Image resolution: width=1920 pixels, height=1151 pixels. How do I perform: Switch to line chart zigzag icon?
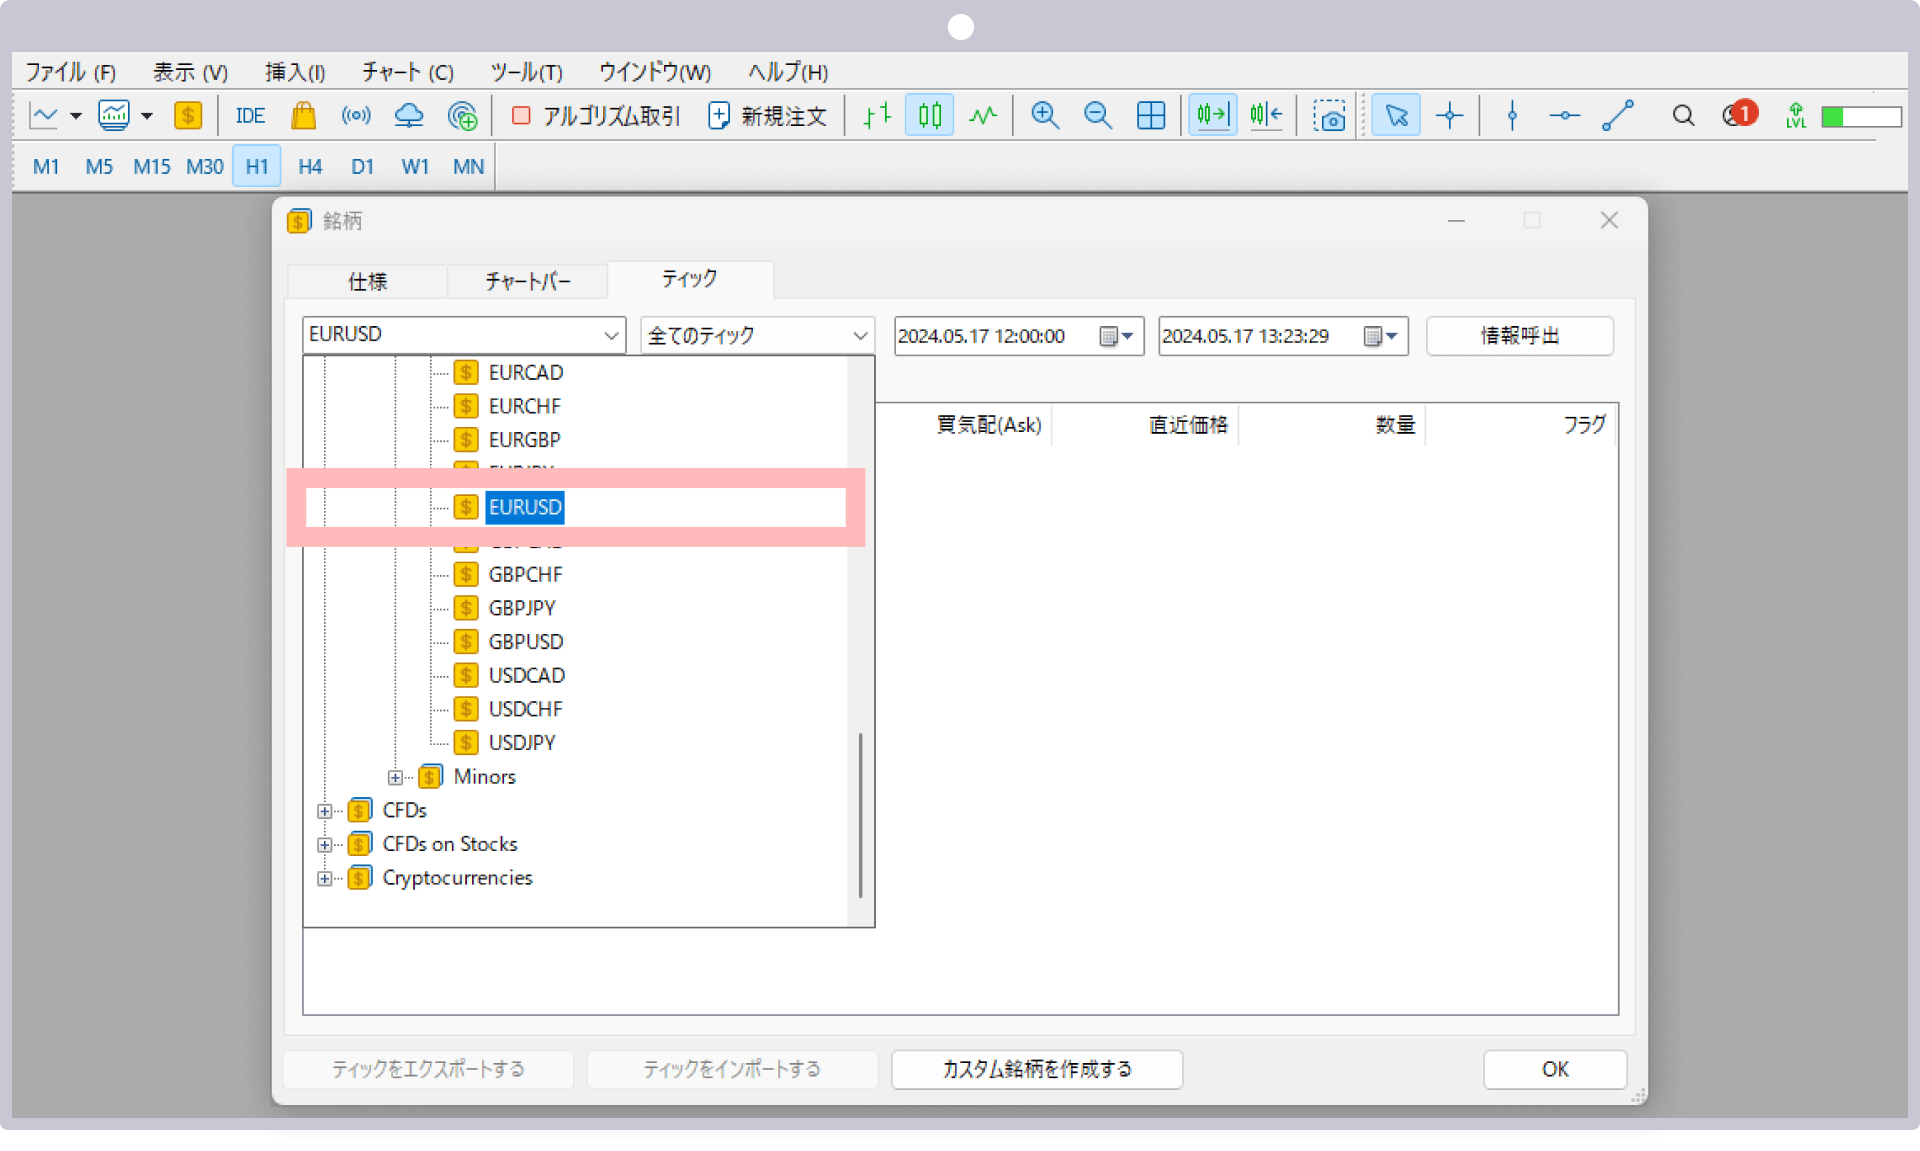(x=983, y=116)
